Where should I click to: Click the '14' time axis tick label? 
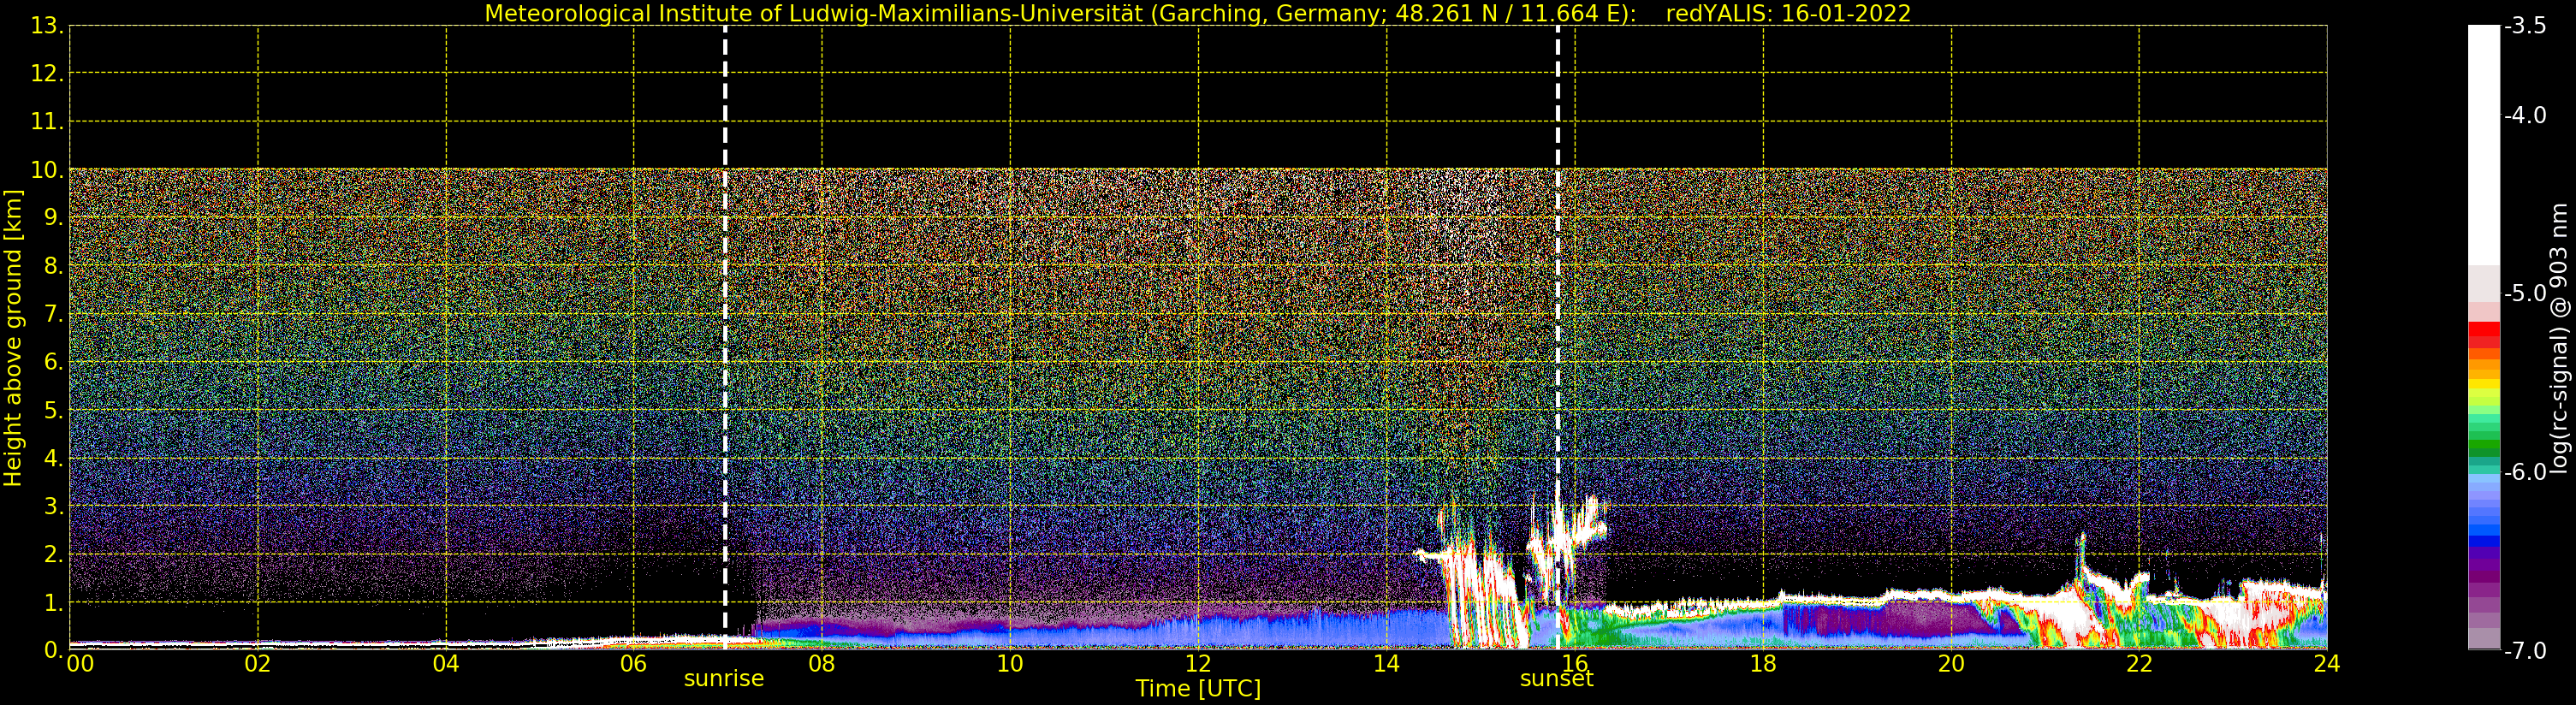[x=1386, y=664]
